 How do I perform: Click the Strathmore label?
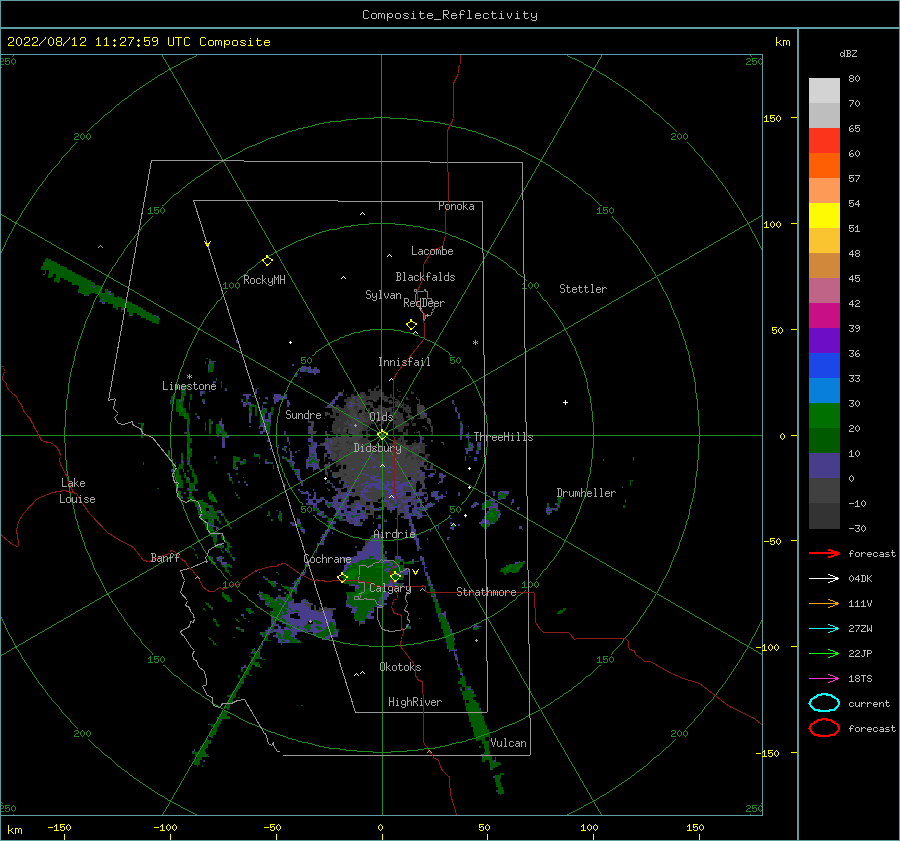(486, 592)
